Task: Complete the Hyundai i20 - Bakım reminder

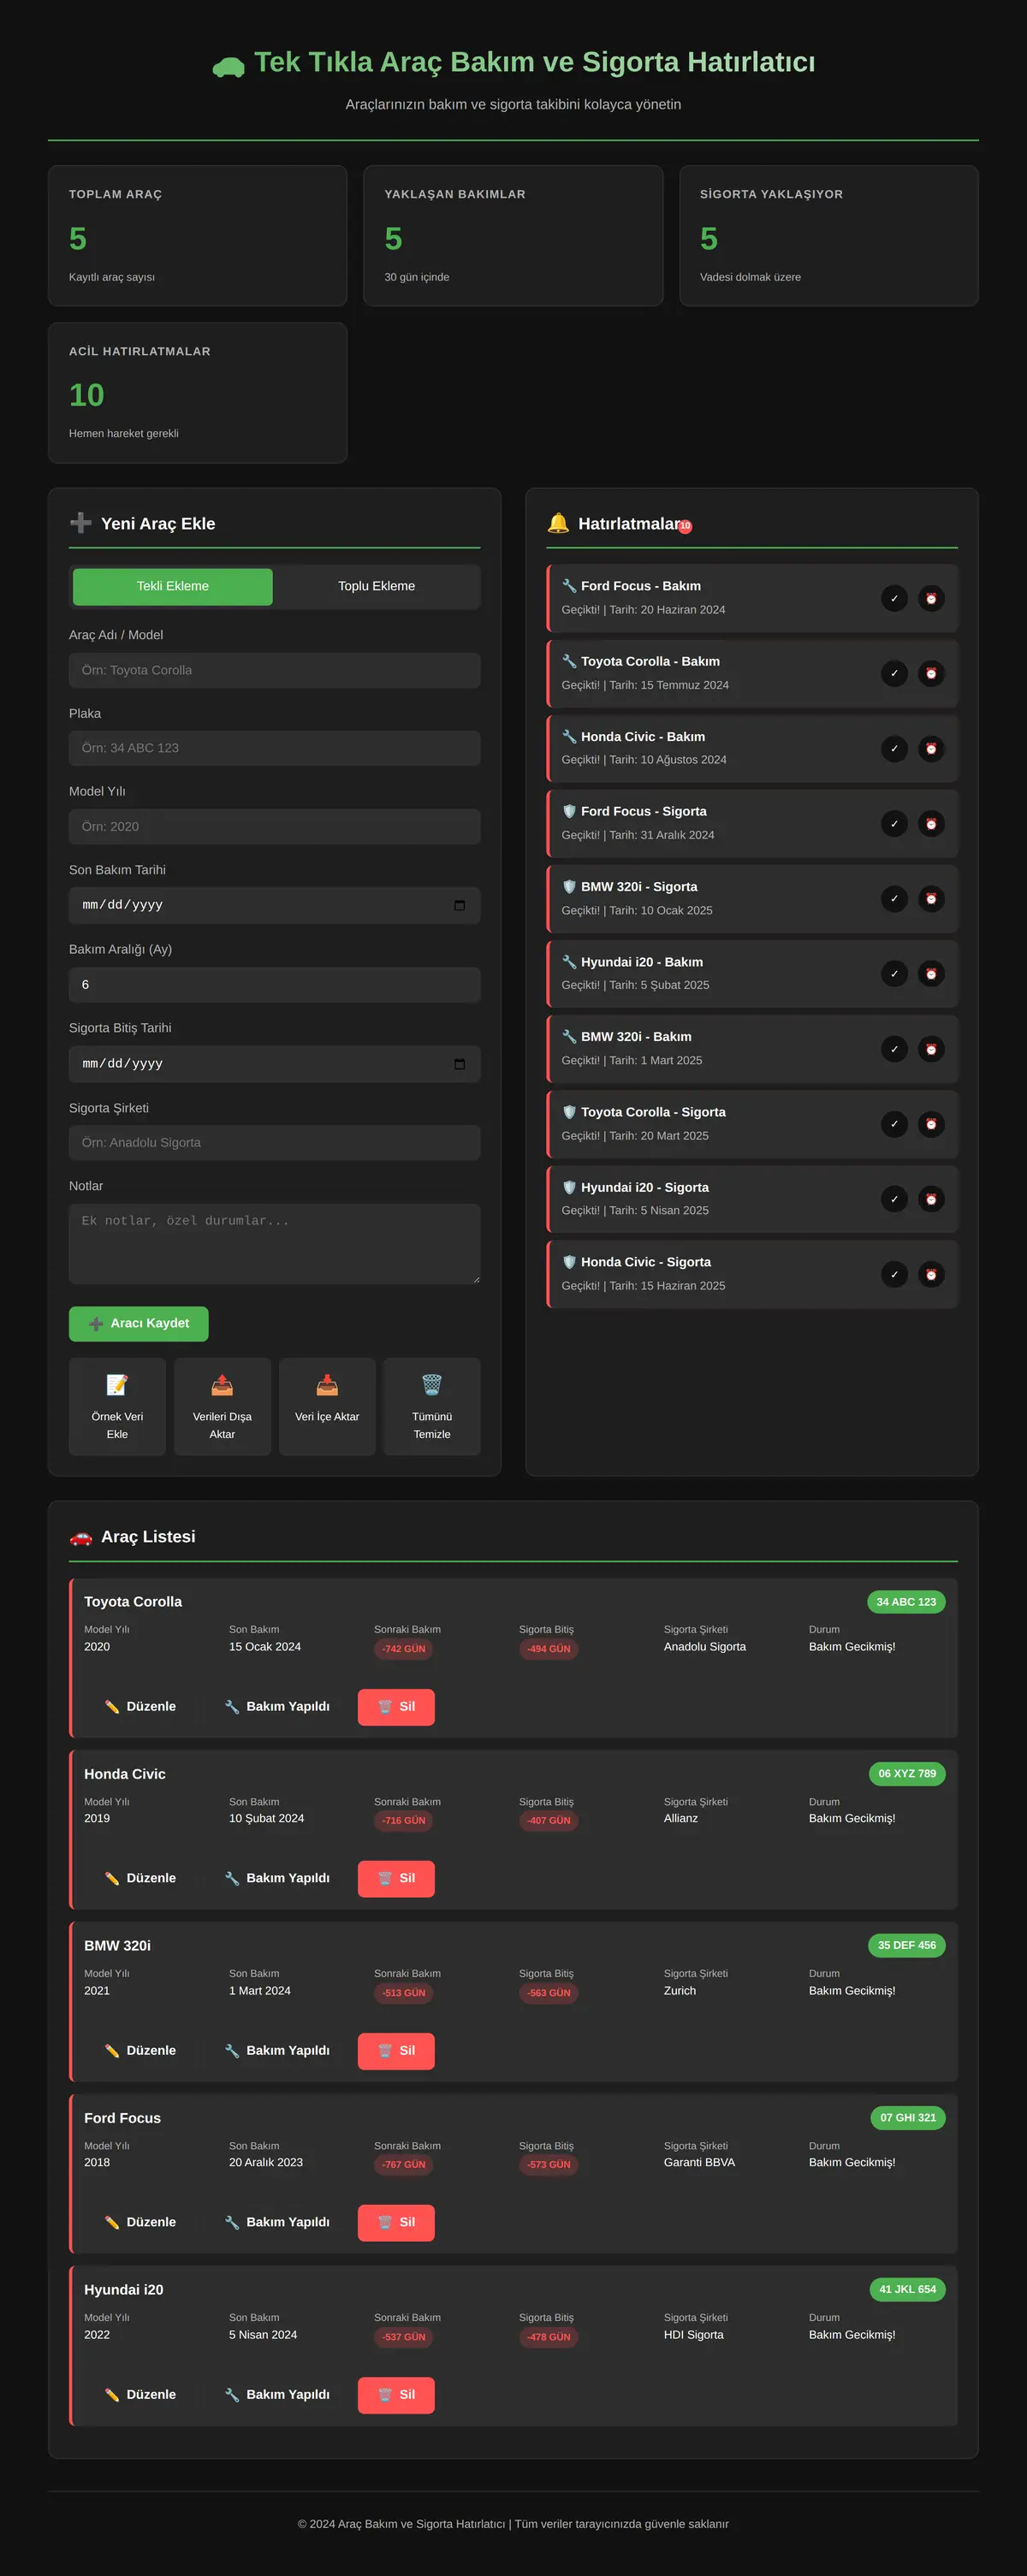Action: [894, 973]
